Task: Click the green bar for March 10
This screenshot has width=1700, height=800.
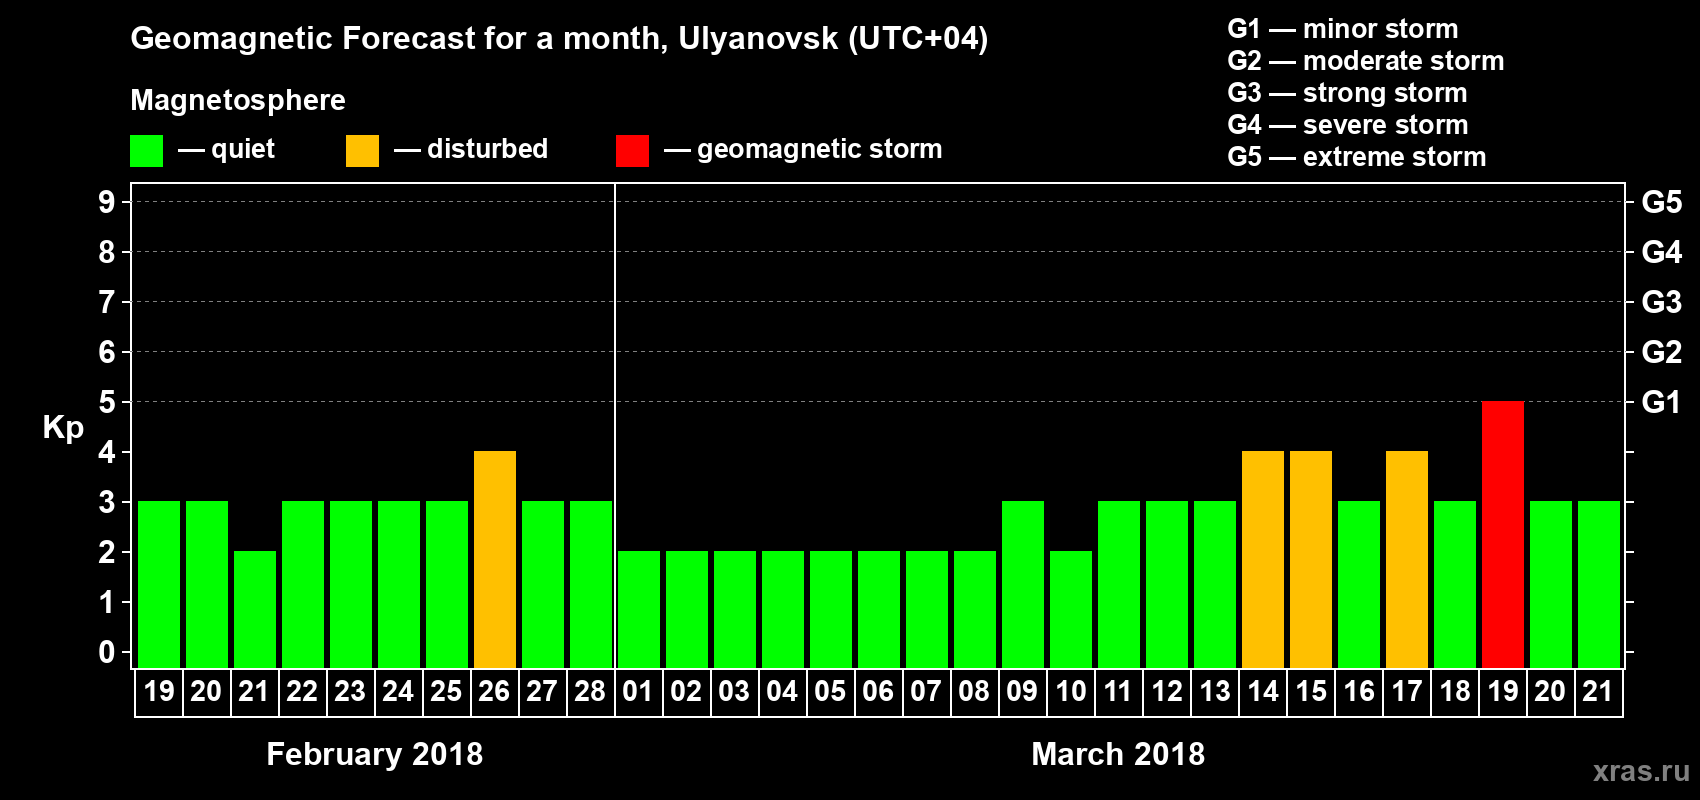Action: [1071, 609]
